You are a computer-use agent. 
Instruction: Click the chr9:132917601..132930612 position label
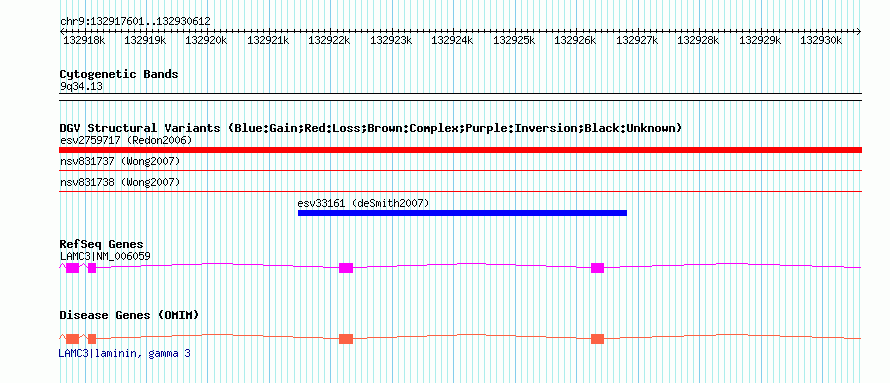click(x=135, y=22)
